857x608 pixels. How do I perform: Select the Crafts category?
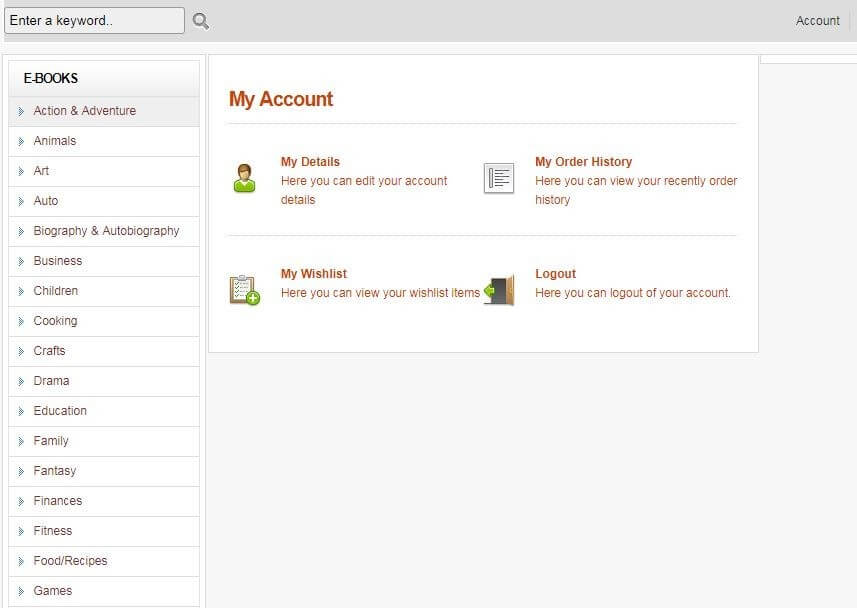point(49,350)
